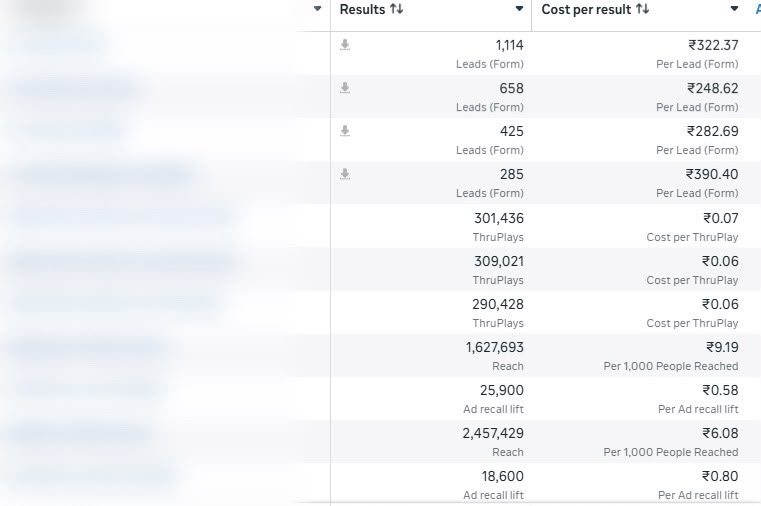Download leads for the 658 results row
The height and width of the screenshot is (506, 761).
pos(345,88)
